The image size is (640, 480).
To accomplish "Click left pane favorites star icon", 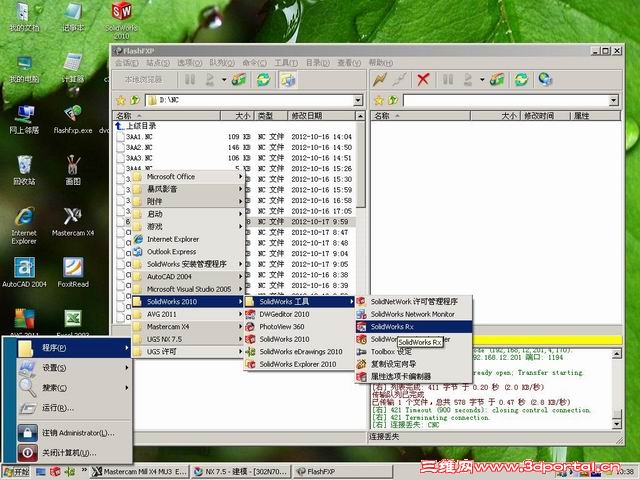I will [120, 100].
